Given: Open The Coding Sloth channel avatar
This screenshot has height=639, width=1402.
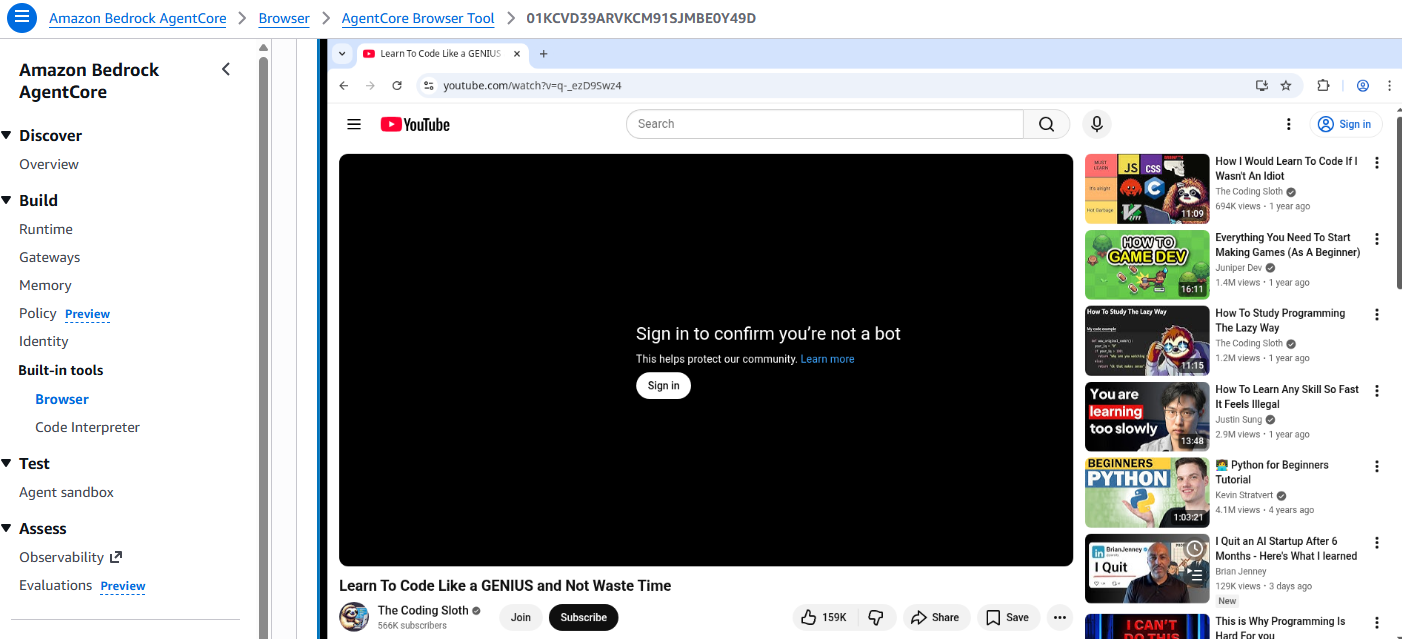Looking at the screenshot, I should coord(354,617).
